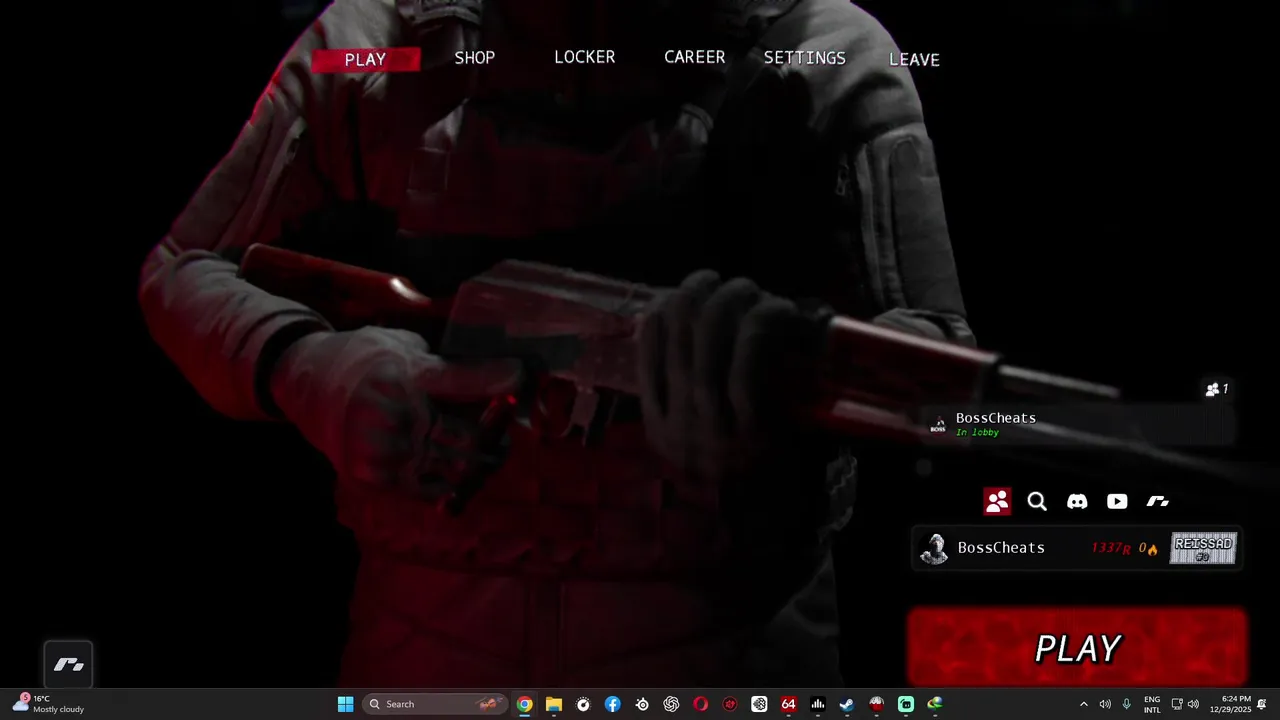Open Google Chrome from the taskbar
Viewport: 1280px width, 720px height.
click(525, 704)
